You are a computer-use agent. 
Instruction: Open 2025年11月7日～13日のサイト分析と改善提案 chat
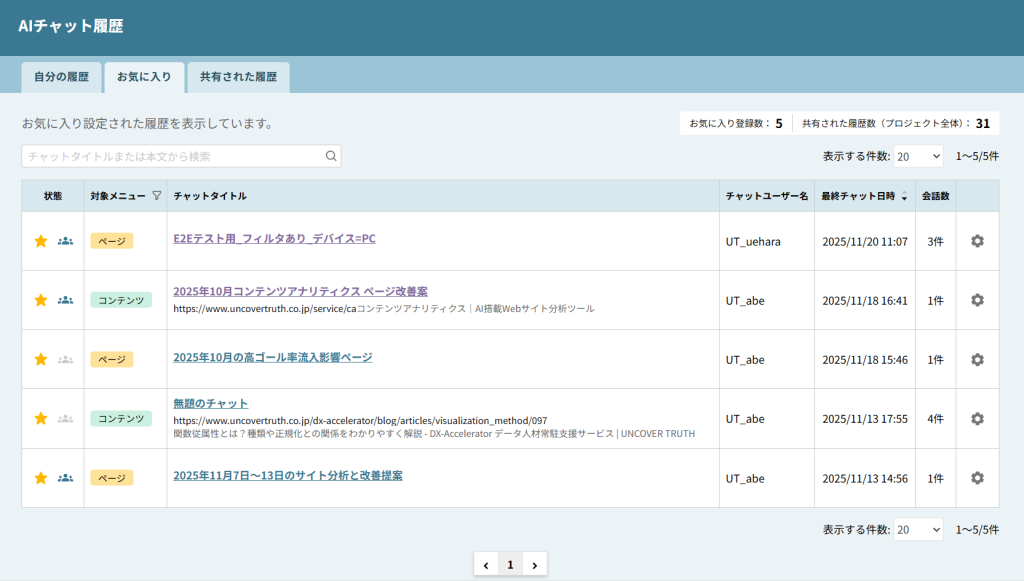pyautogui.click(x=288, y=476)
